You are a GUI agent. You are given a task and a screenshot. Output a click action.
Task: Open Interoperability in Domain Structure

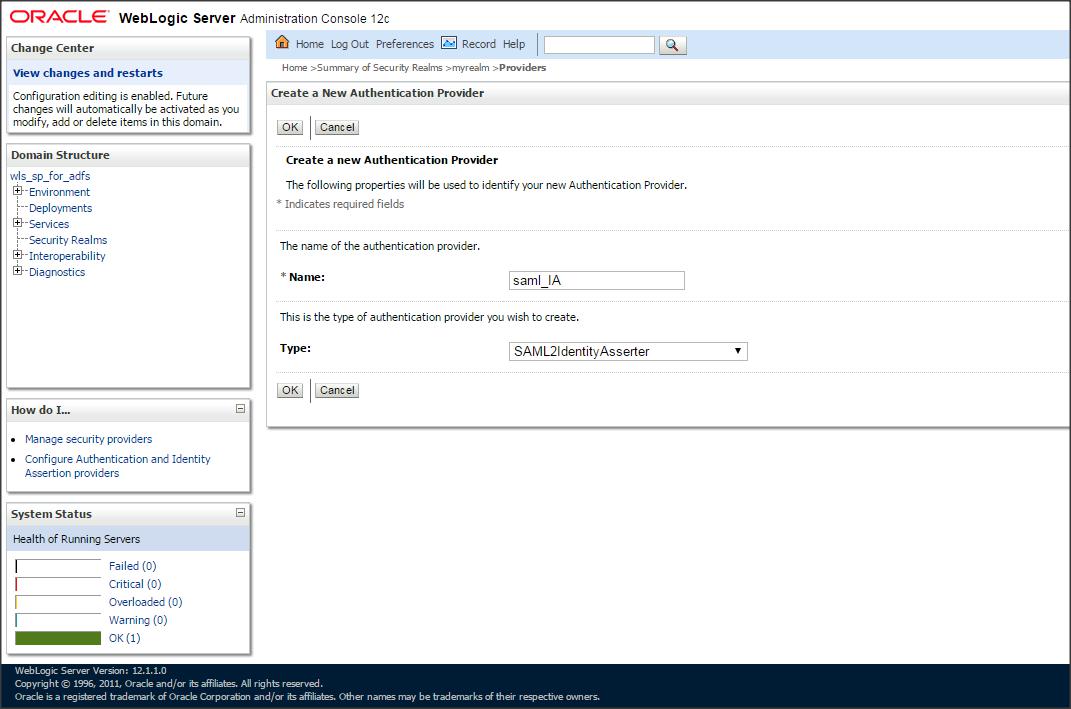tap(67, 255)
